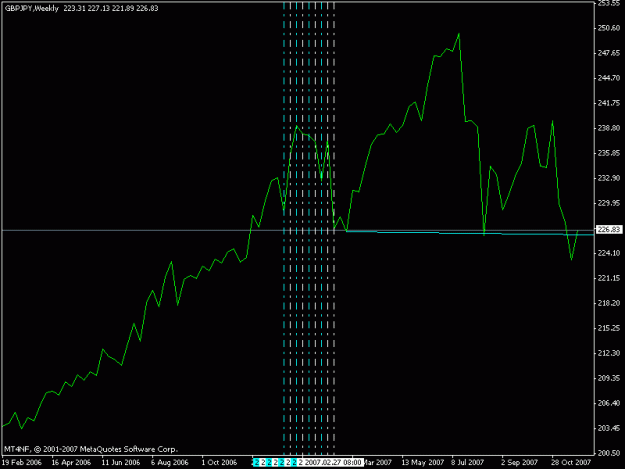This screenshot has height=469, width=625.
Task: Click the MetaQuotes Software Corp. copyright text
Action: (90, 449)
